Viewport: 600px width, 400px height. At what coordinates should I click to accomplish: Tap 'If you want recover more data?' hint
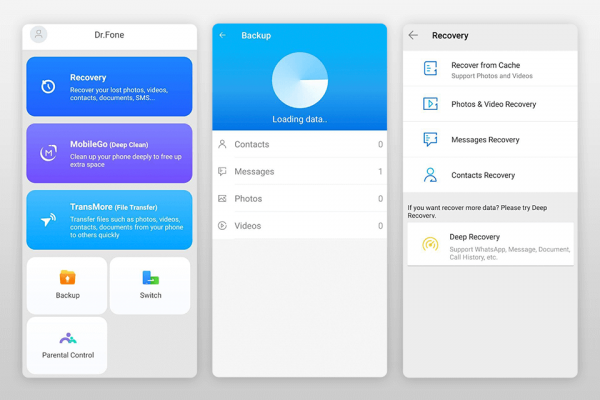477,211
